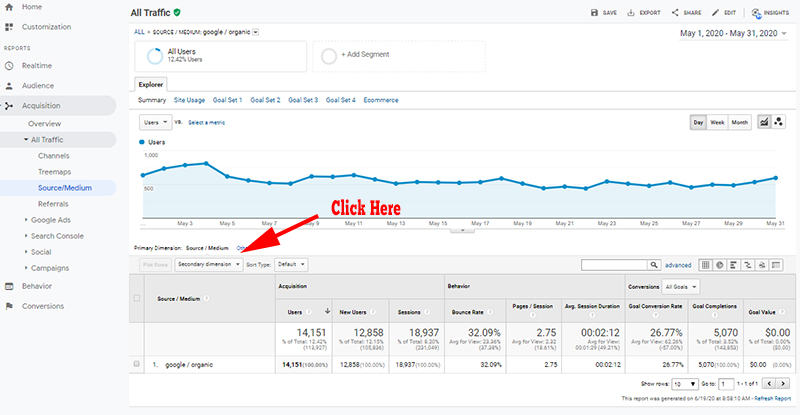This screenshot has width=800, height=415.
Task: Share this report
Action: [x=686, y=13]
